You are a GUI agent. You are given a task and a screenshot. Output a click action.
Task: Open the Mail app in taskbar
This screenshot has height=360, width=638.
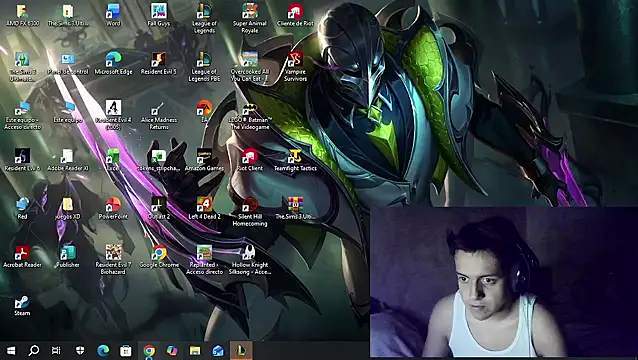pos(218,350)
